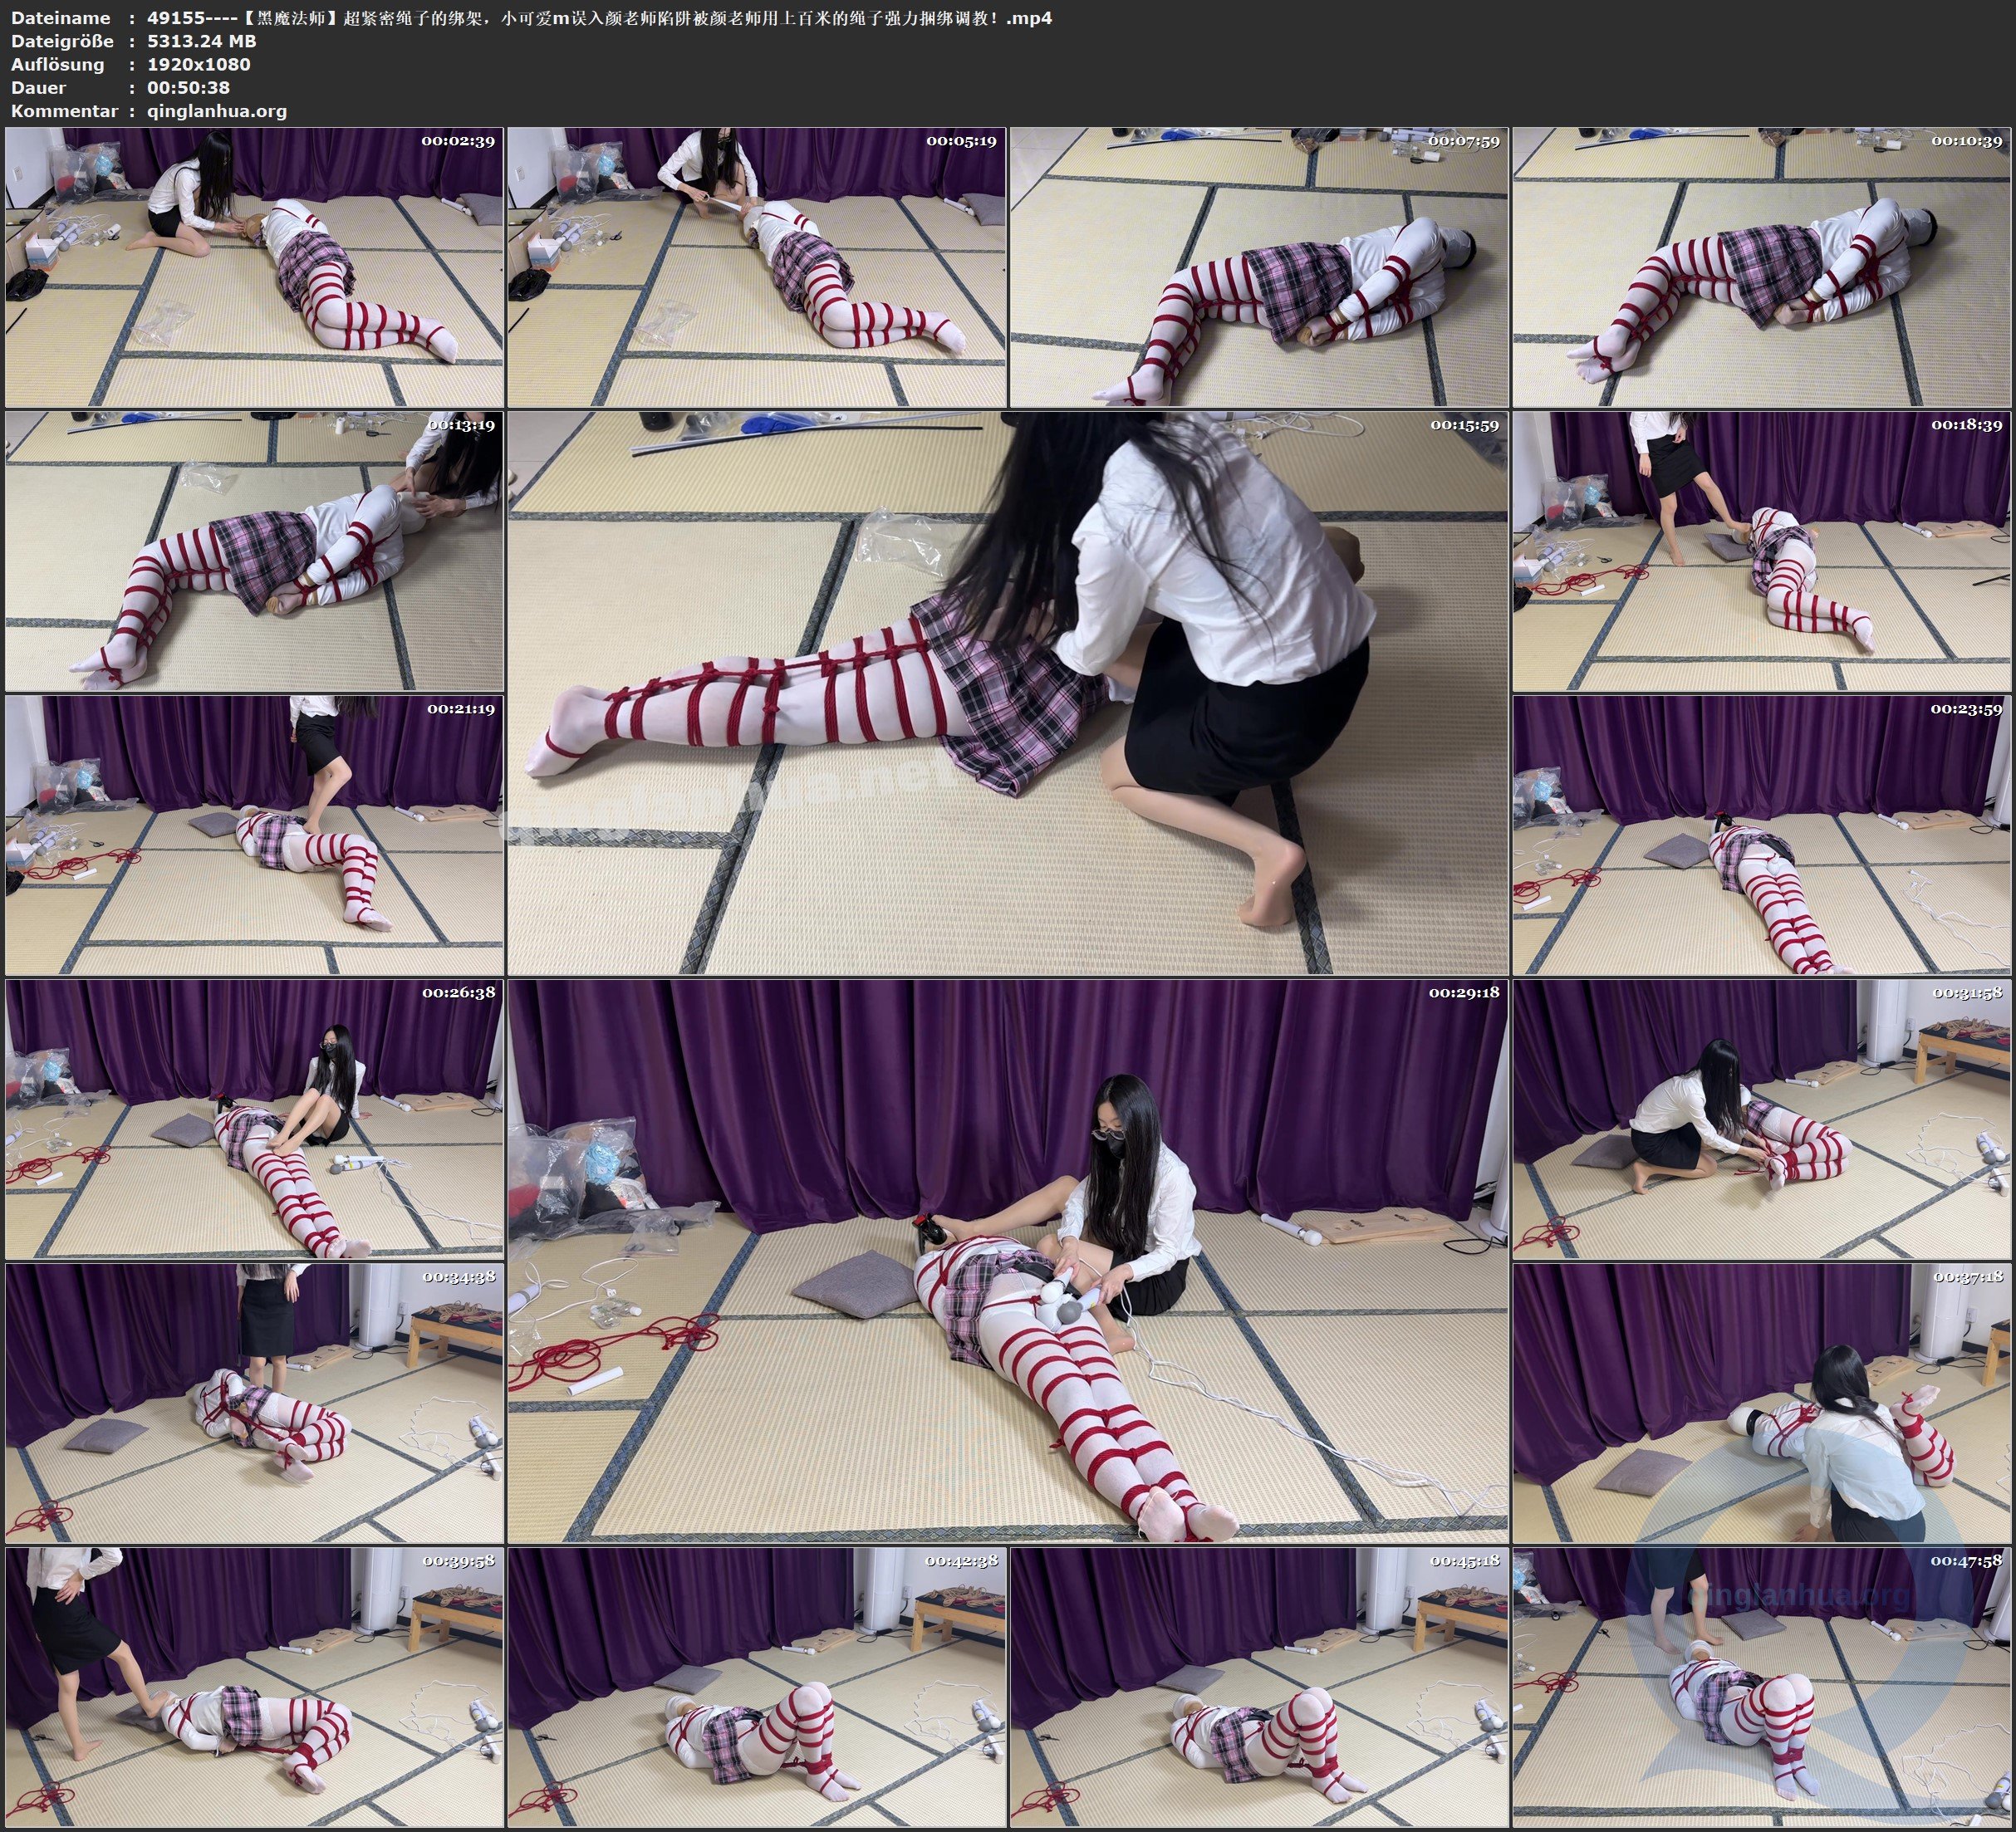Image resolution: width=2016 pixels, height=1832 pixels.
Task: Click the thumbnail labeled 00:45:18
Action: click(x=1258, y=1687)
